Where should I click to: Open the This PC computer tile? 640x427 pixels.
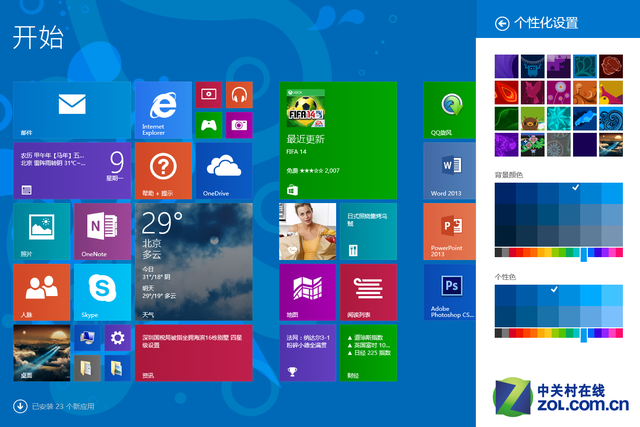[x=87, y=338]
